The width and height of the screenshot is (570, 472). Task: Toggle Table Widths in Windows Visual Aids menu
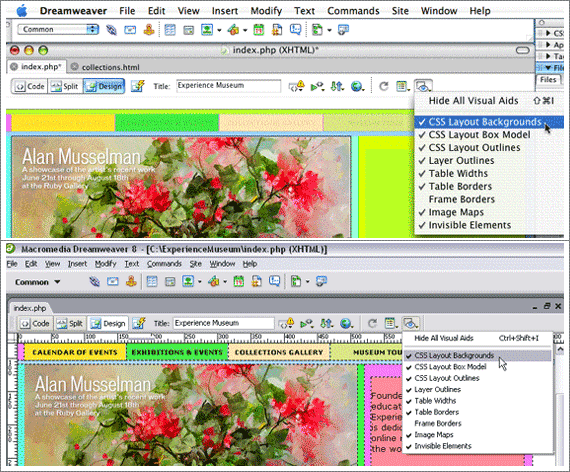coord(478,401)
